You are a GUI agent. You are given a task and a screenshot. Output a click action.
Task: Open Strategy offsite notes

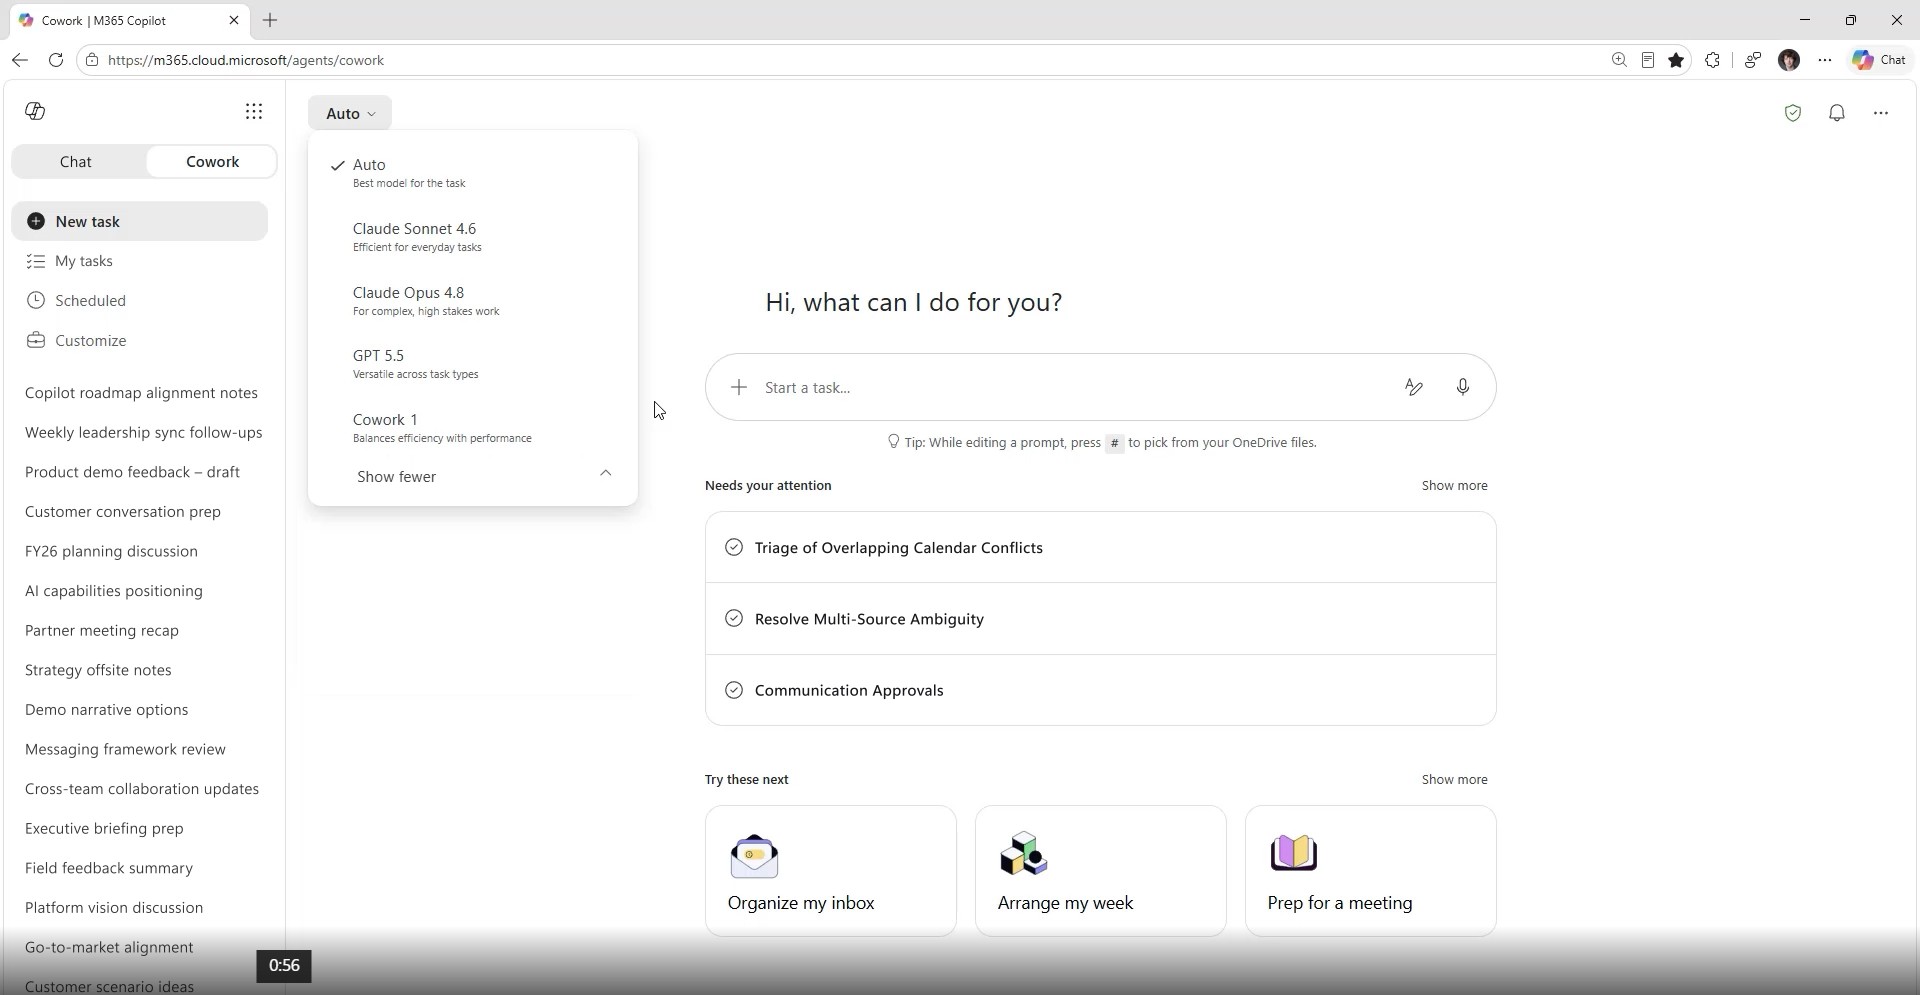click(x=98, y=670)
